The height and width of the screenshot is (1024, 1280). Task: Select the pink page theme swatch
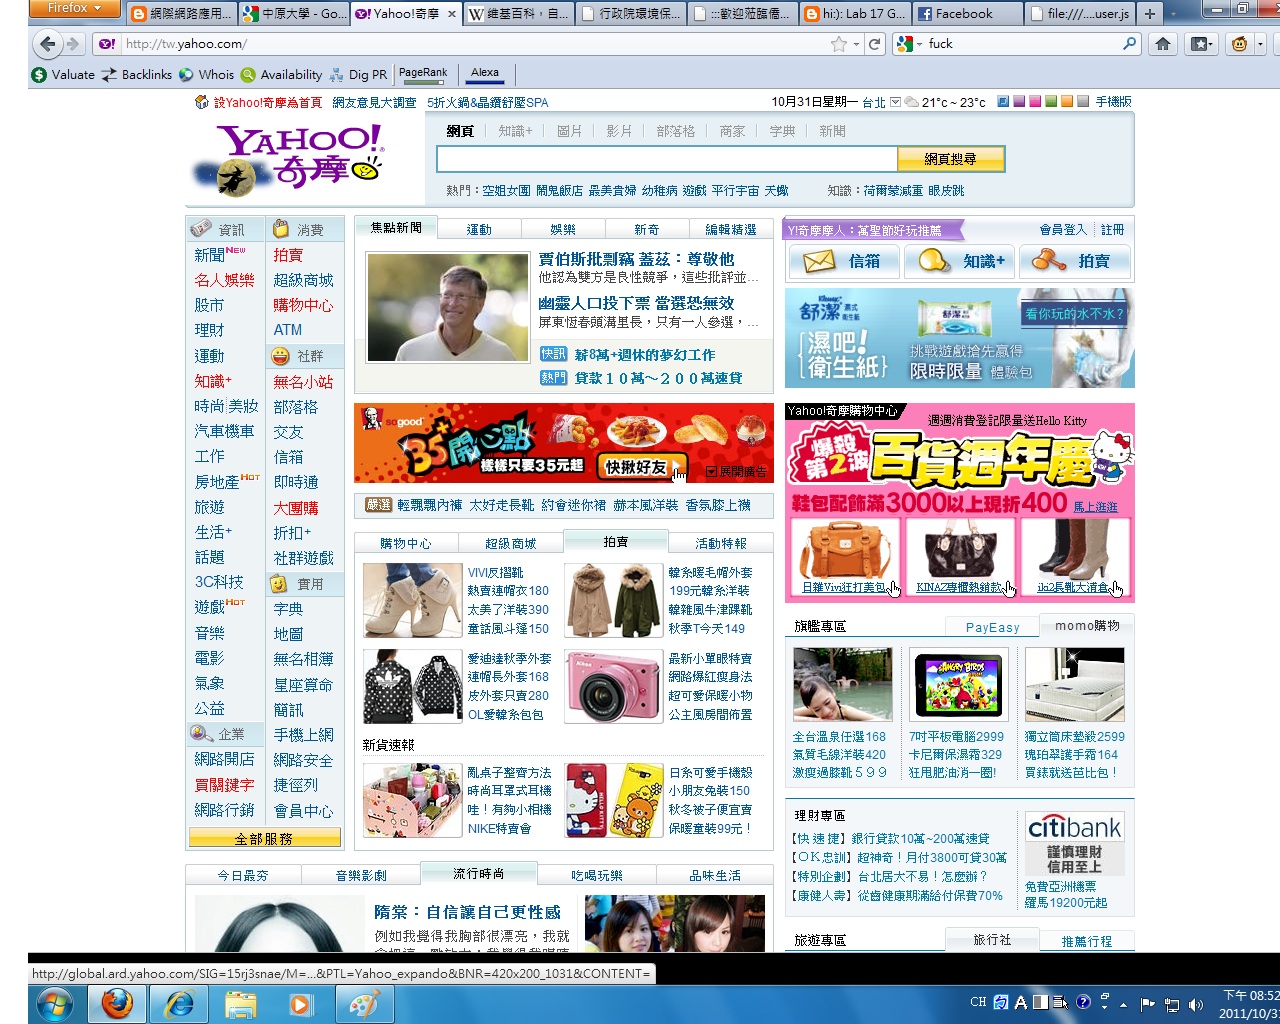tap(1035, 102)
